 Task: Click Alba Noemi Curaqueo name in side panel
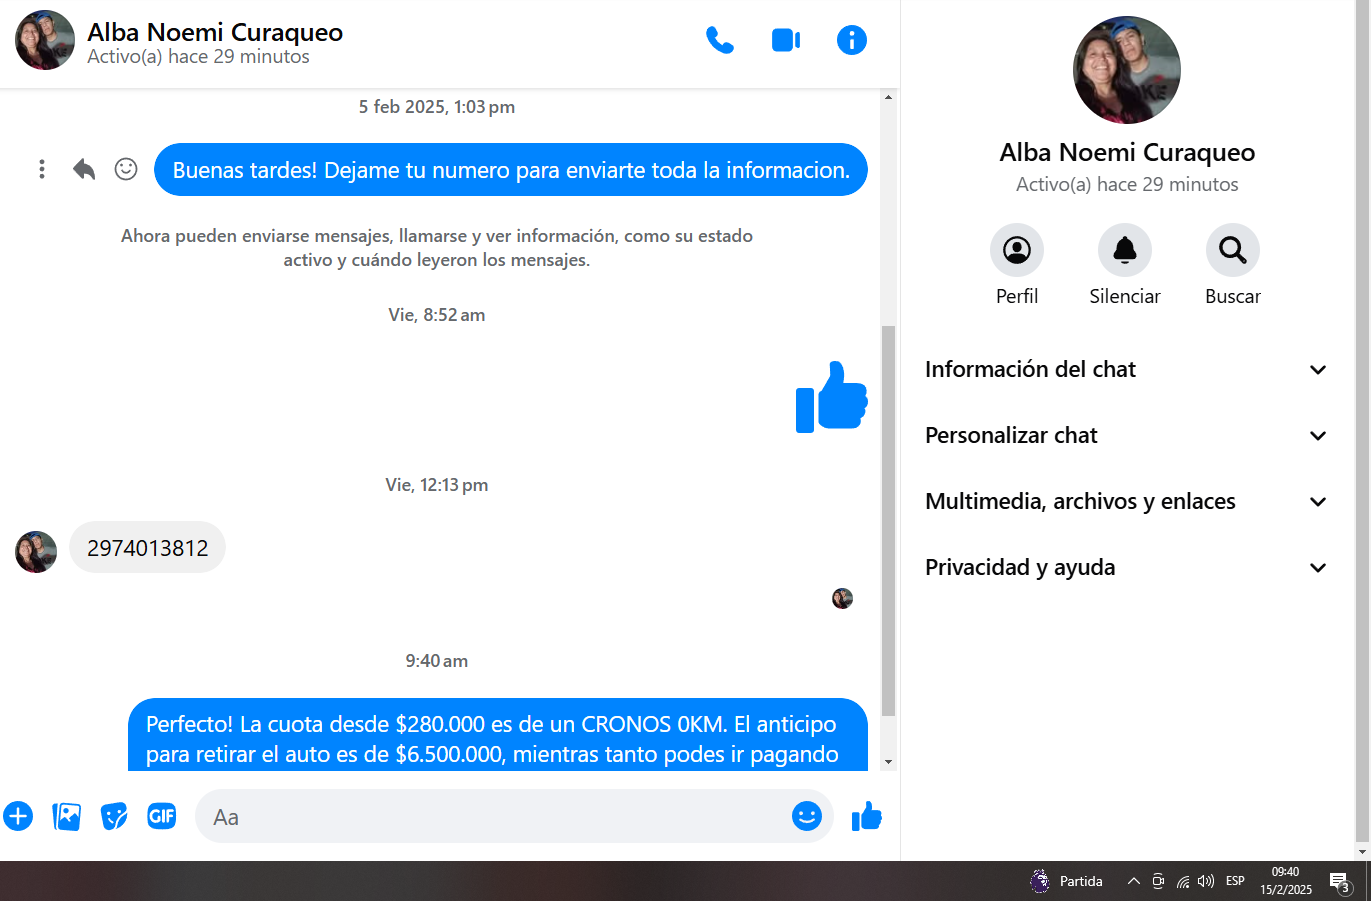1127,152
